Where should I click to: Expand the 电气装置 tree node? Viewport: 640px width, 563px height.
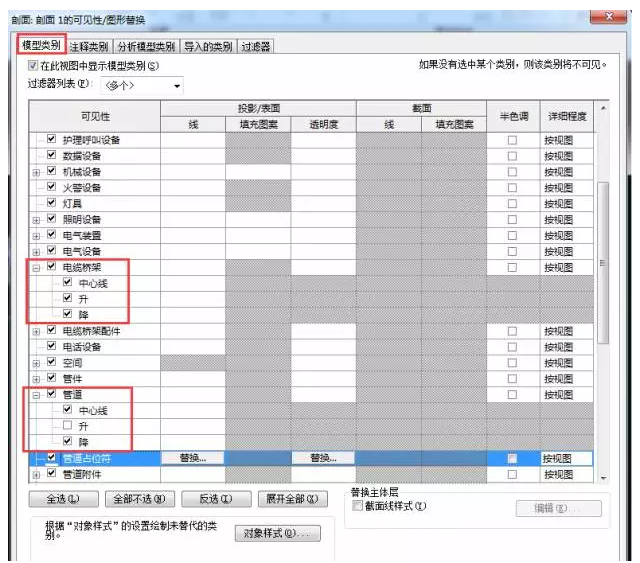(x=36, y=236)
